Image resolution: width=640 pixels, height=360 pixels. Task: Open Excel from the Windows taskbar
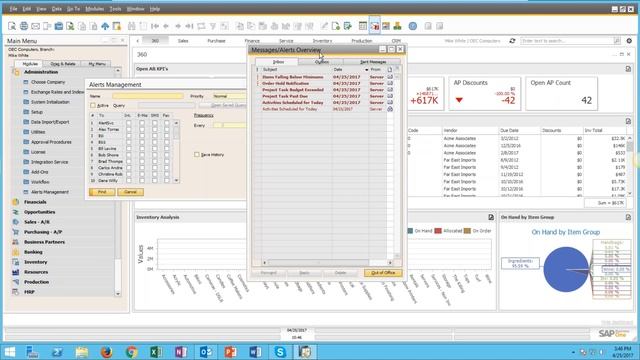pyautogui.click(x=156, y=351)
